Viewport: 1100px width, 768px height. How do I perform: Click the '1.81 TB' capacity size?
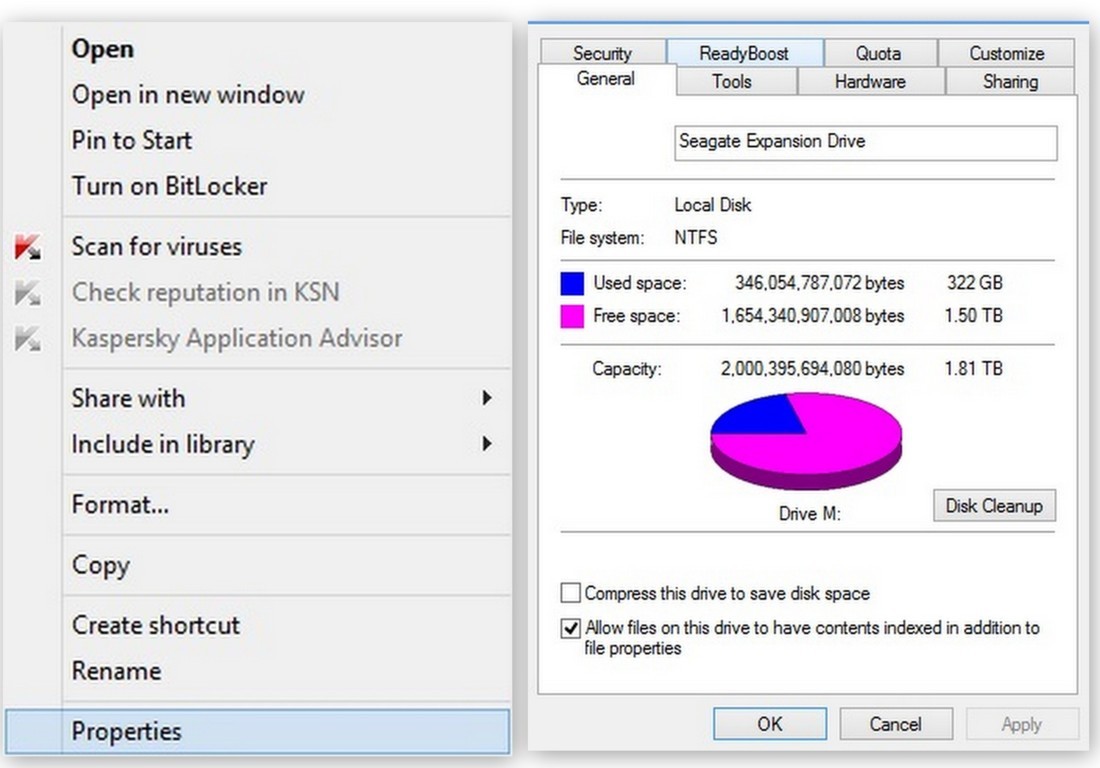click(x=974, y=368)
